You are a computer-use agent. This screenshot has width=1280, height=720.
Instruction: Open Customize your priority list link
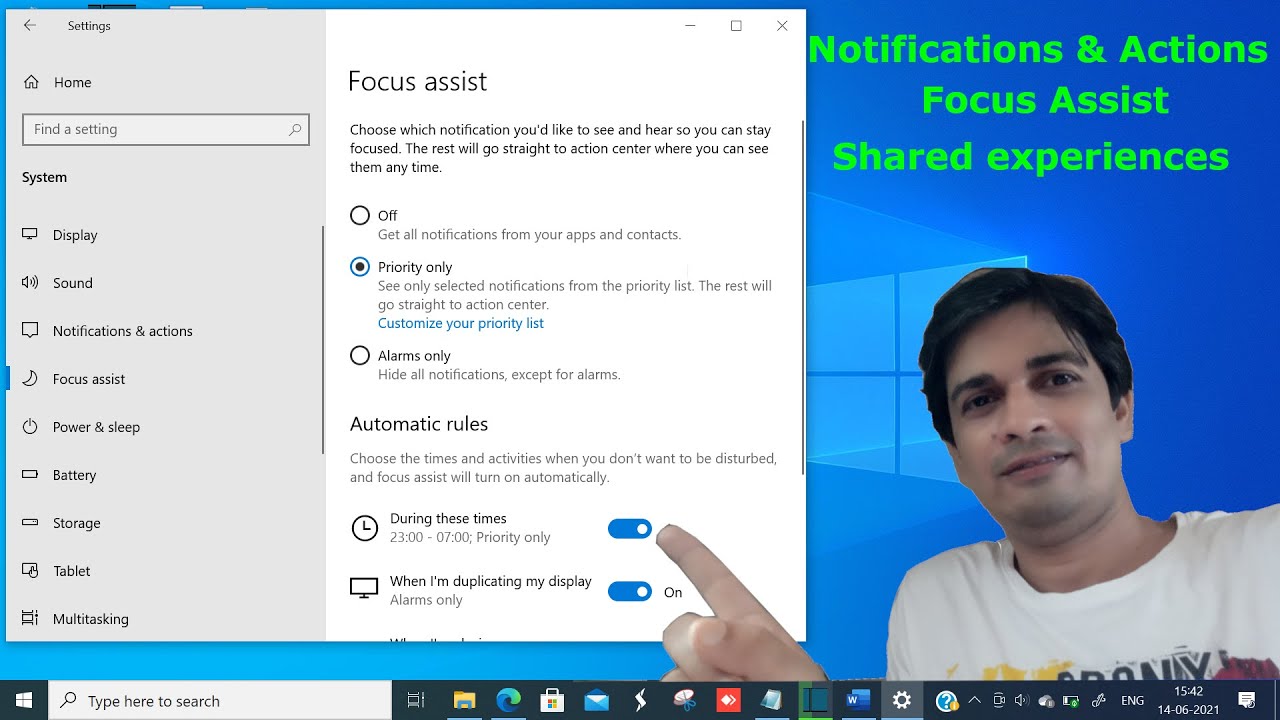coord(461,323)
